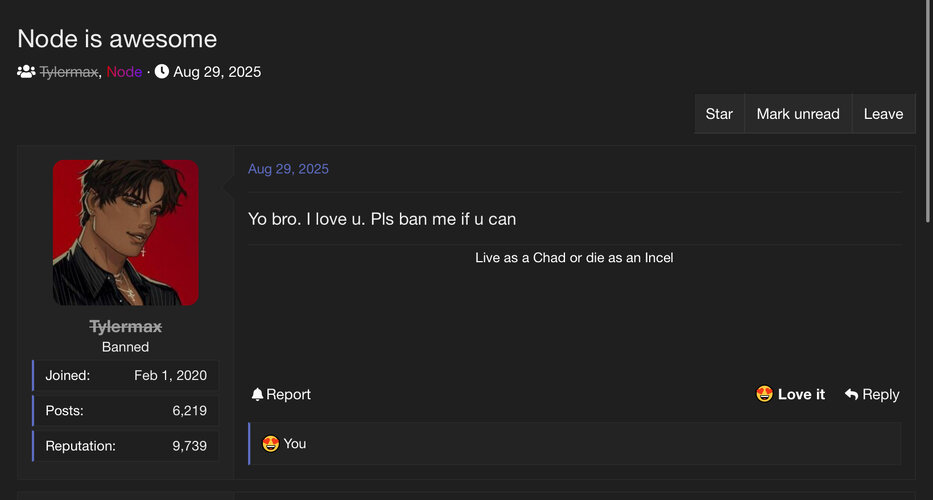Click the struck-through Tylermax username under avatar

coord(126,327)
